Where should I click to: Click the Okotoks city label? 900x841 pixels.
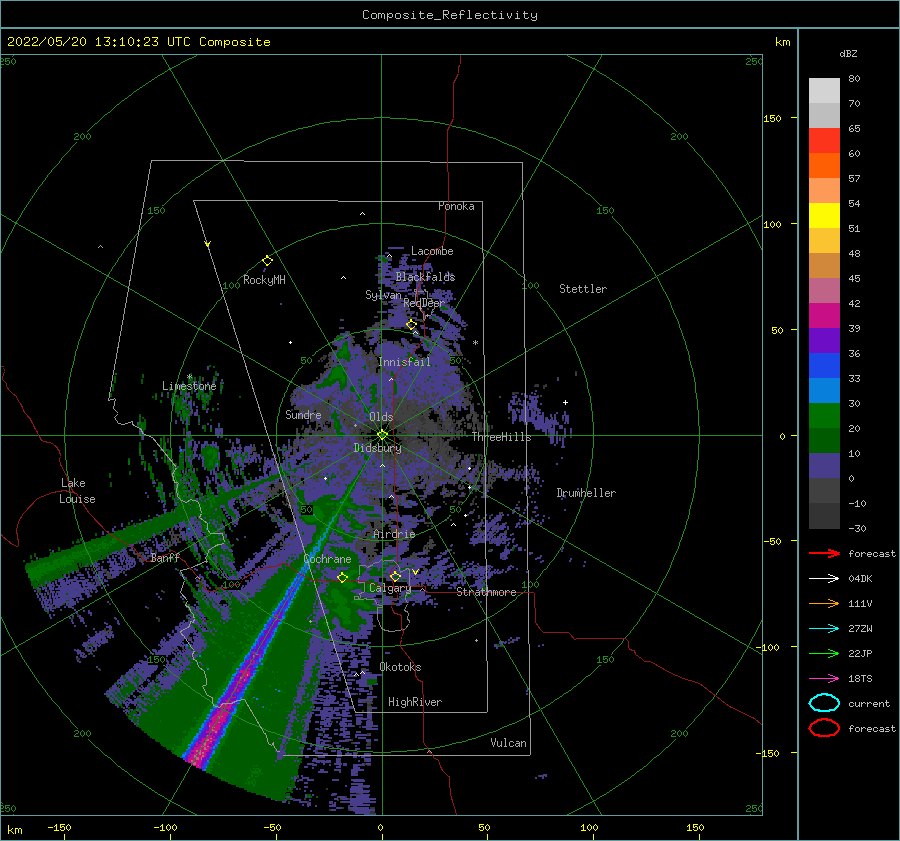400,667
